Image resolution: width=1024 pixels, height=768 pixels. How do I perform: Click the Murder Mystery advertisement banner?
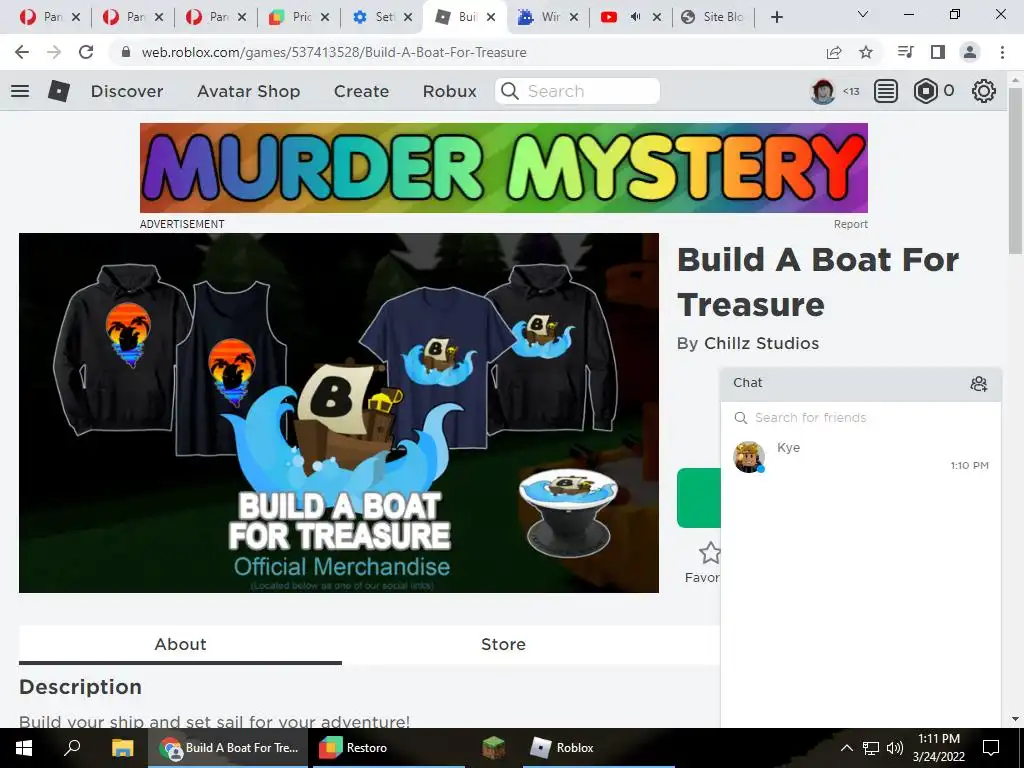(504, 168)
